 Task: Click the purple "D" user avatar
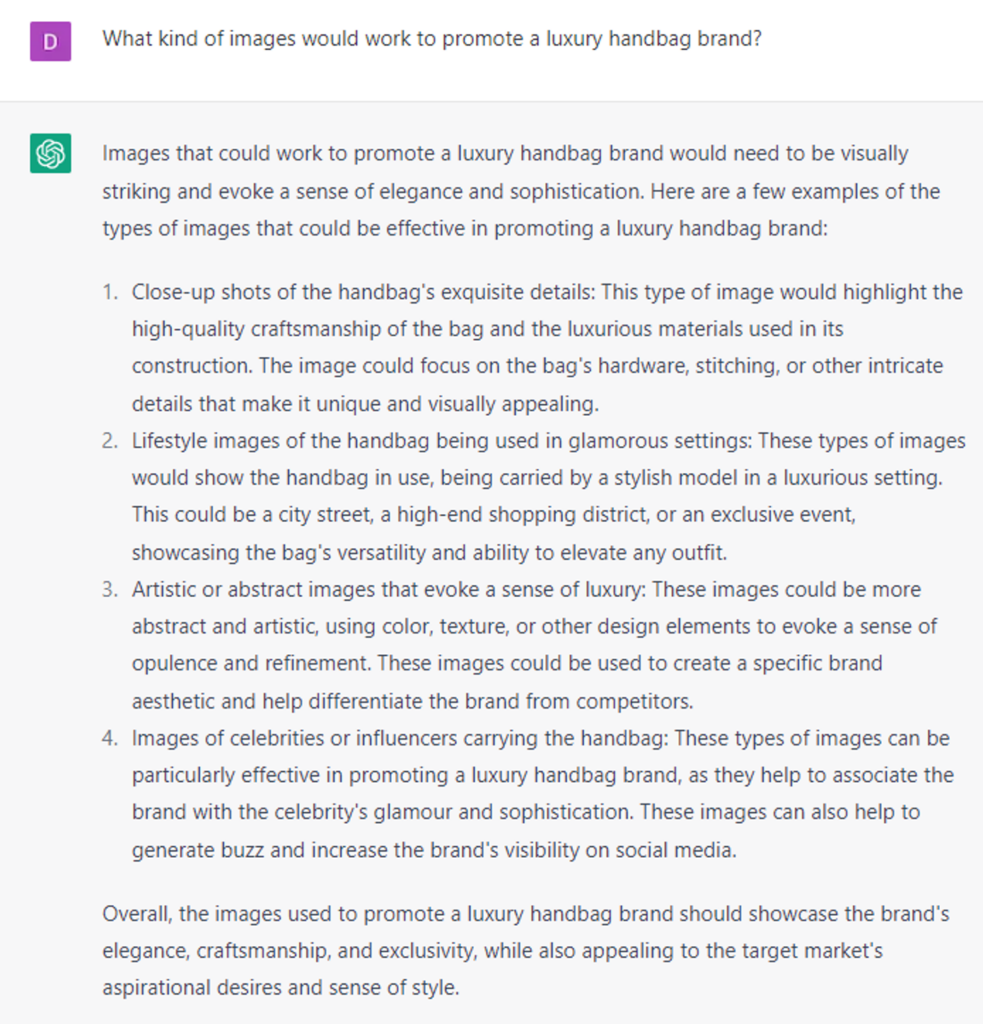point(50,41)
